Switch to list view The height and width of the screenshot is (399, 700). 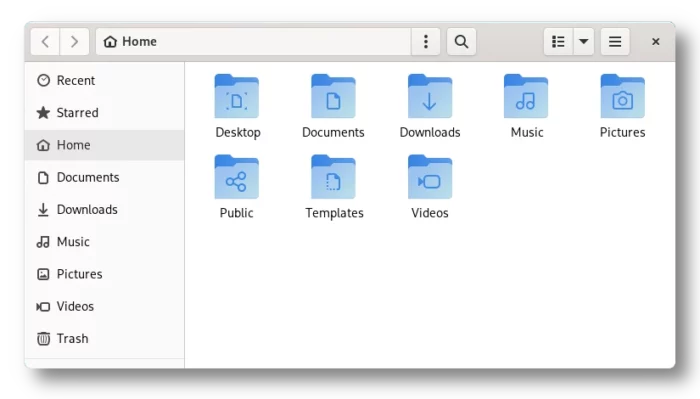click(x=558, y=42)
